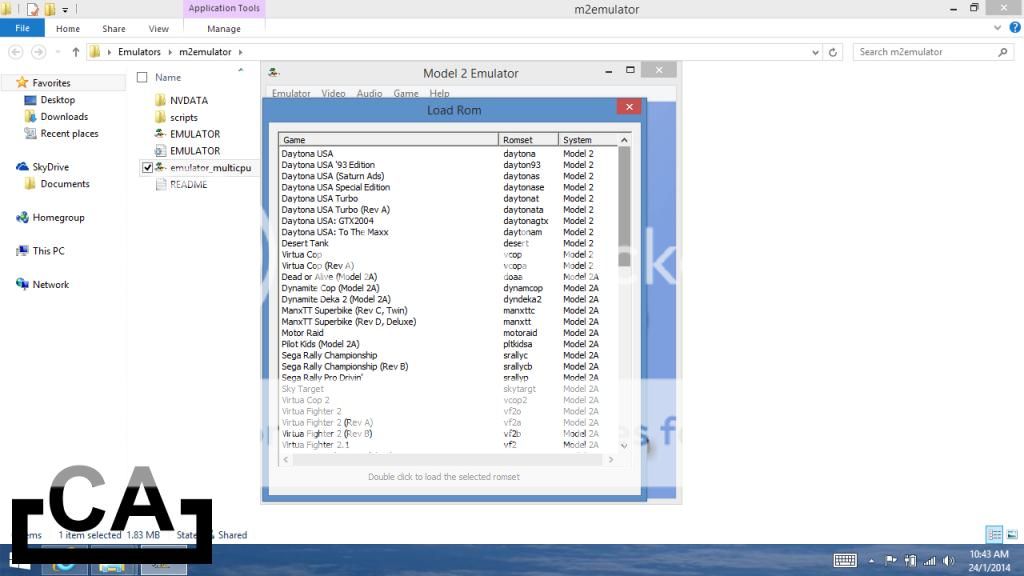Click the volume speaker icon in system tray

click(x=948, y=560)
